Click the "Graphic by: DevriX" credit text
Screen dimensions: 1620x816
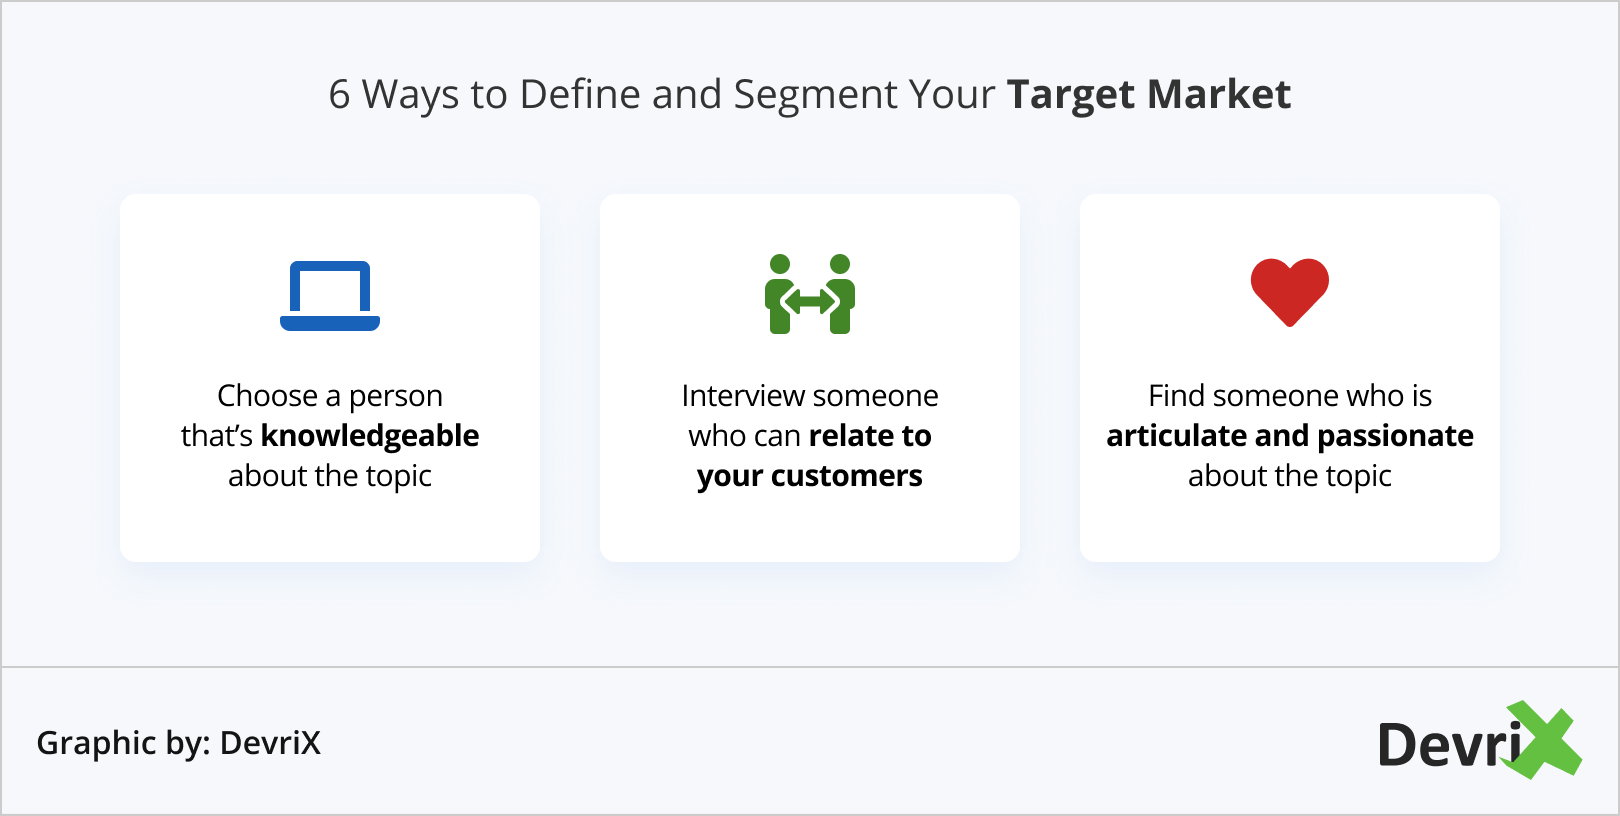point(179,743)
